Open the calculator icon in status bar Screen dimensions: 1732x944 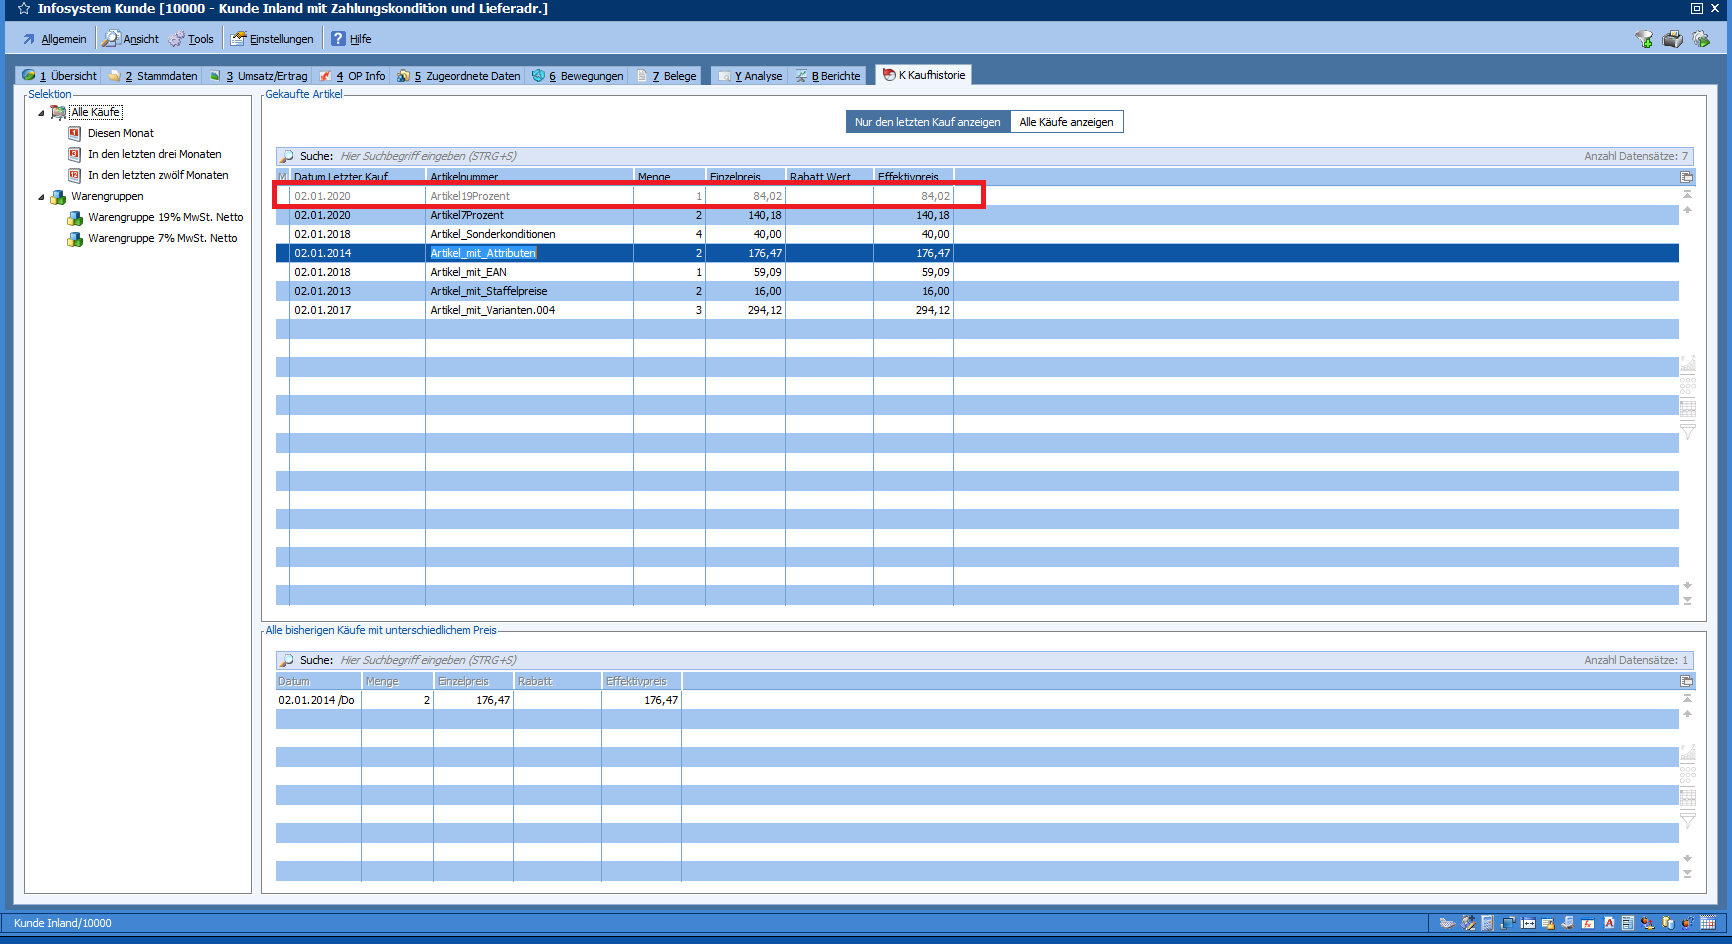[x=1487, y=923]
